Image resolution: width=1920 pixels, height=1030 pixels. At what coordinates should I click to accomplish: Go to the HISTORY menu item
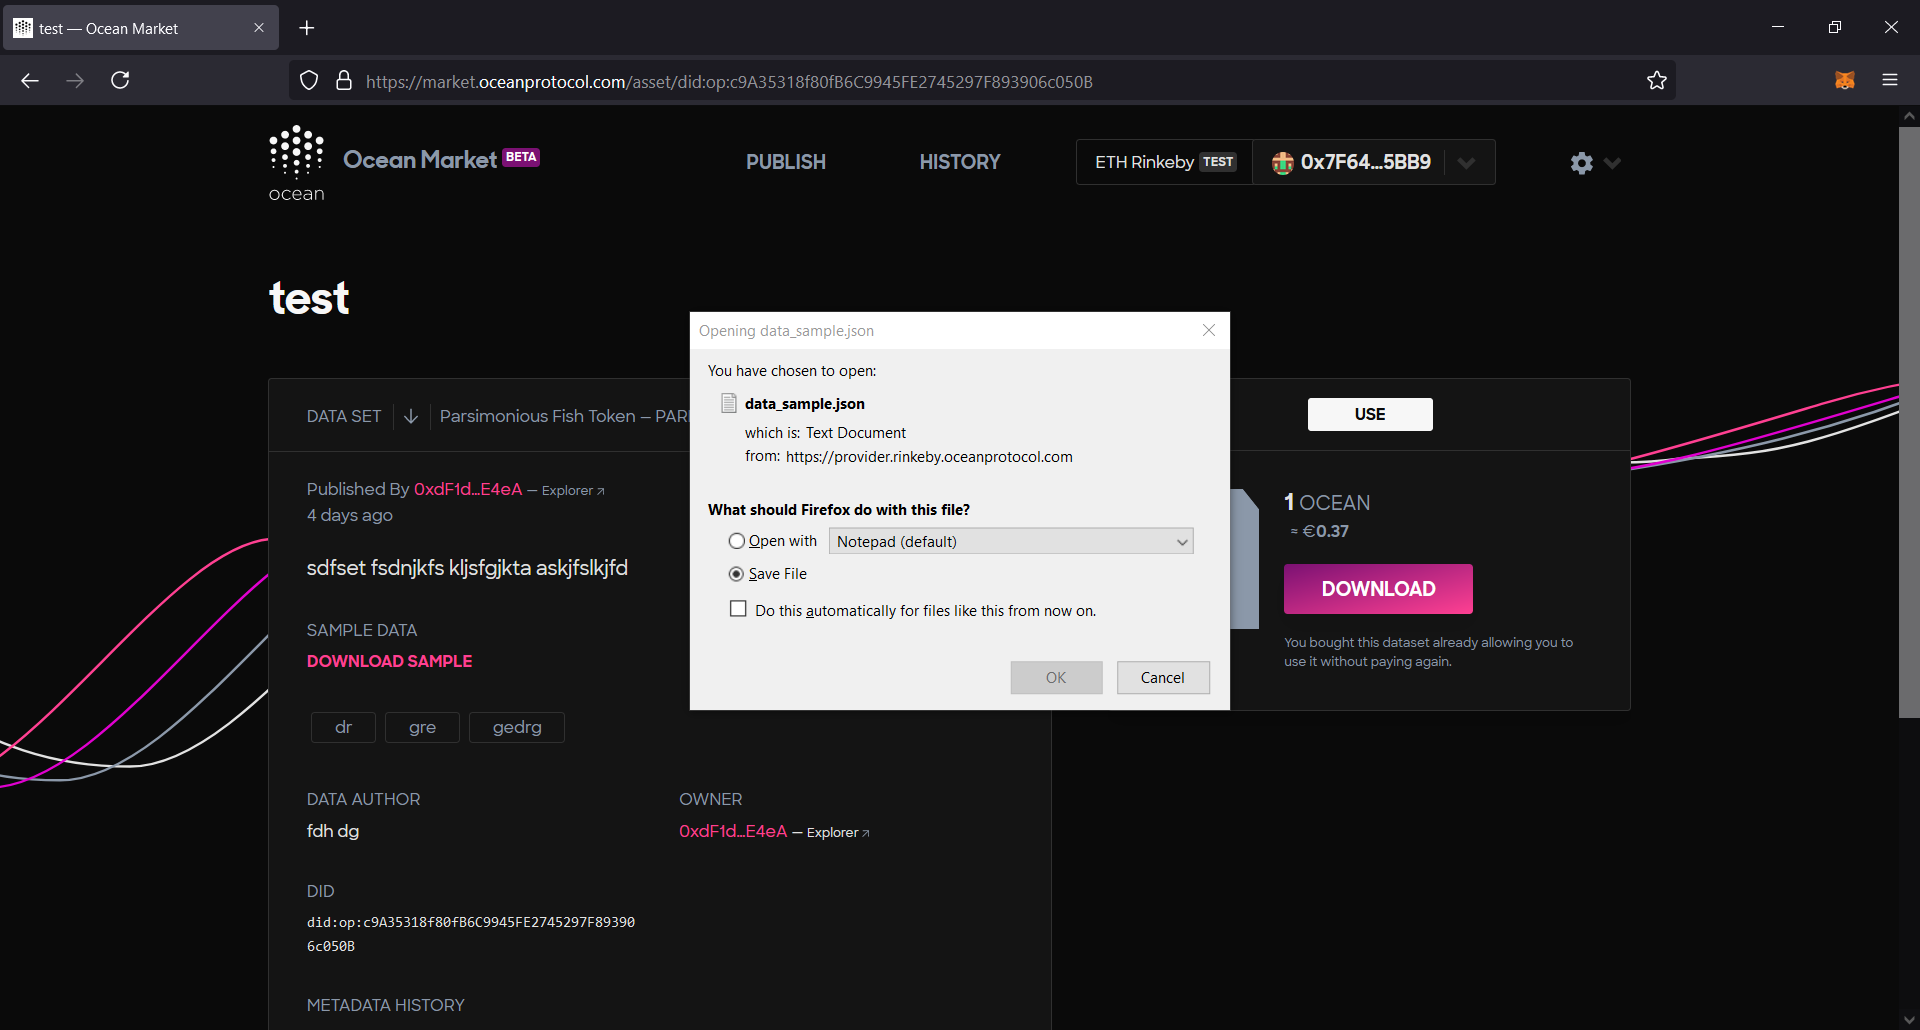point(960,162)
